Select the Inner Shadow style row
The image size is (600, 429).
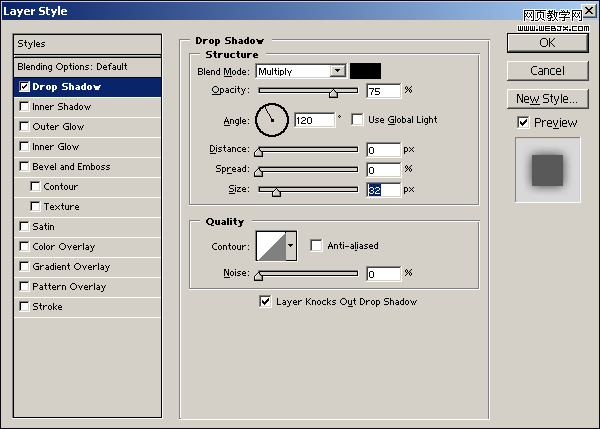[x=87, y=107]
